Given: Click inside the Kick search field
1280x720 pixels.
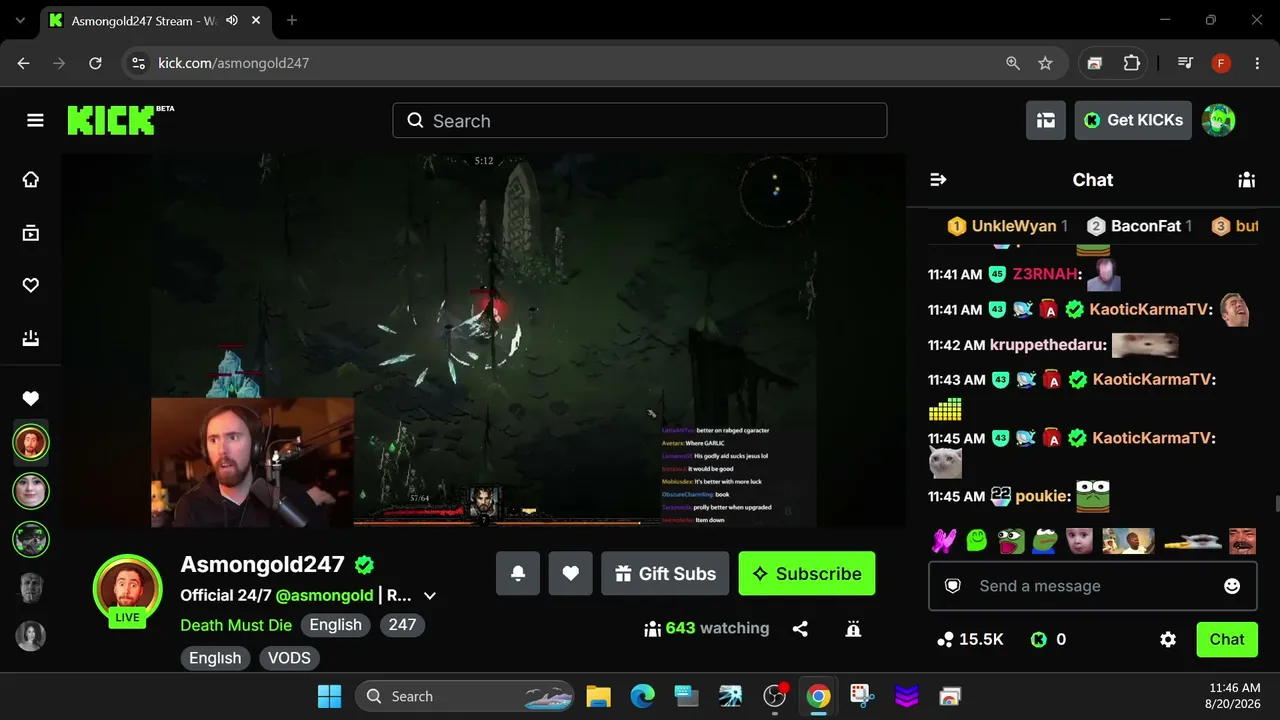Looking at the screenshot, I should click(x=640, y=121).
